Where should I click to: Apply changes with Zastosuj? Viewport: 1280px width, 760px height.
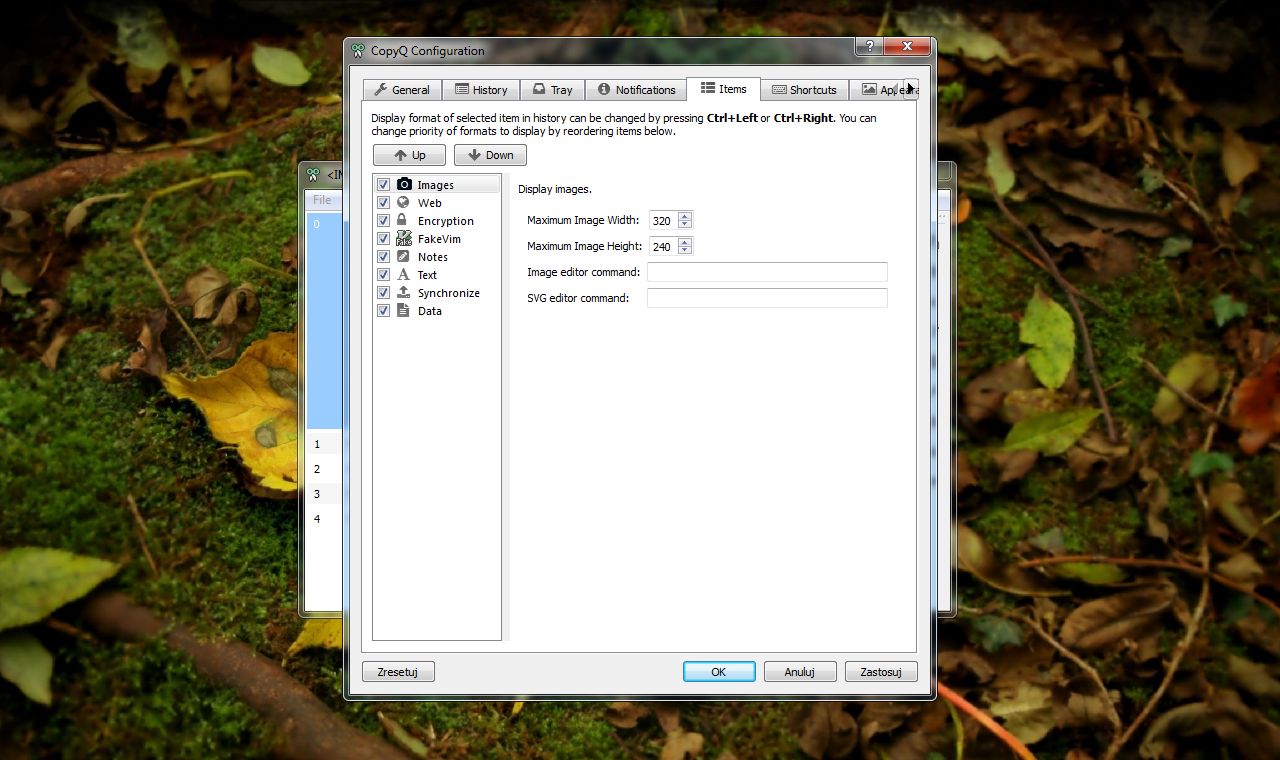pyautogui.click(x=881, y=672)
